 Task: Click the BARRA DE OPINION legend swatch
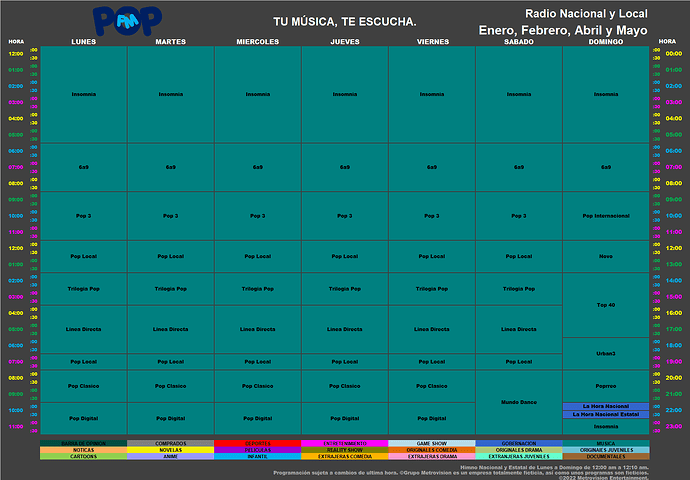(84, 443)
